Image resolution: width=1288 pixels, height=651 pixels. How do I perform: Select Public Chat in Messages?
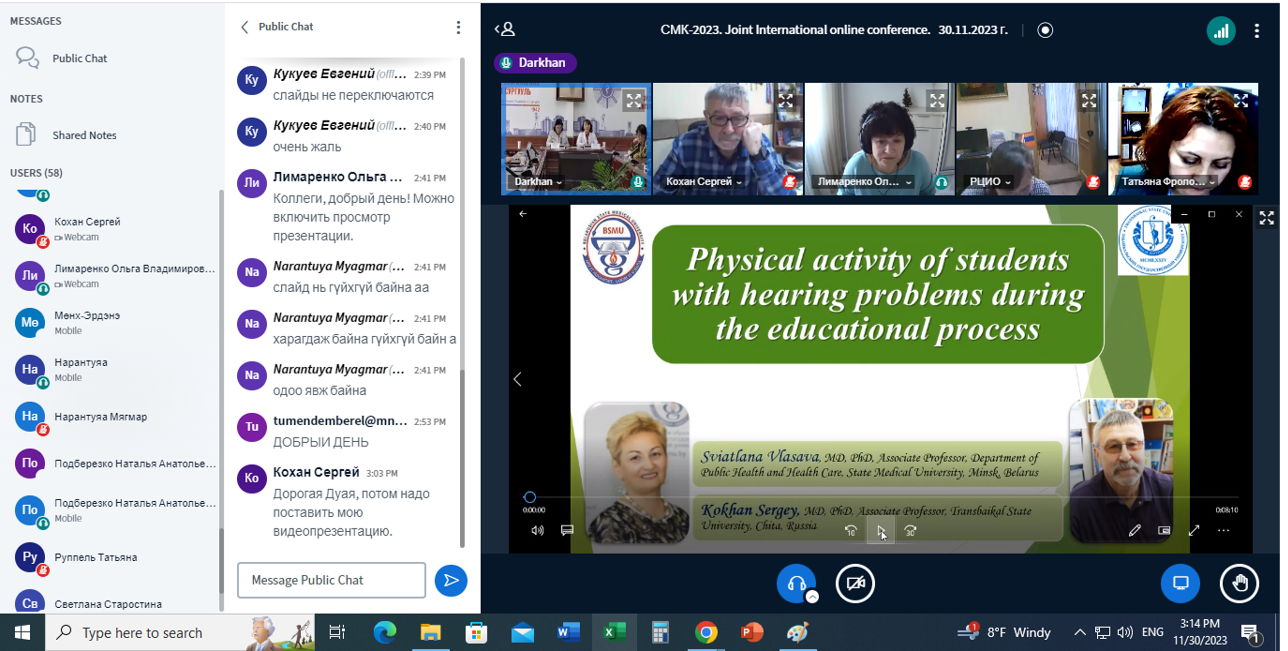(80, 58)
